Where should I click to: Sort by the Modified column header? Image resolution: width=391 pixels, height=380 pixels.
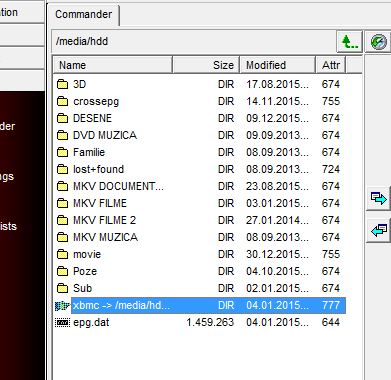278,65
